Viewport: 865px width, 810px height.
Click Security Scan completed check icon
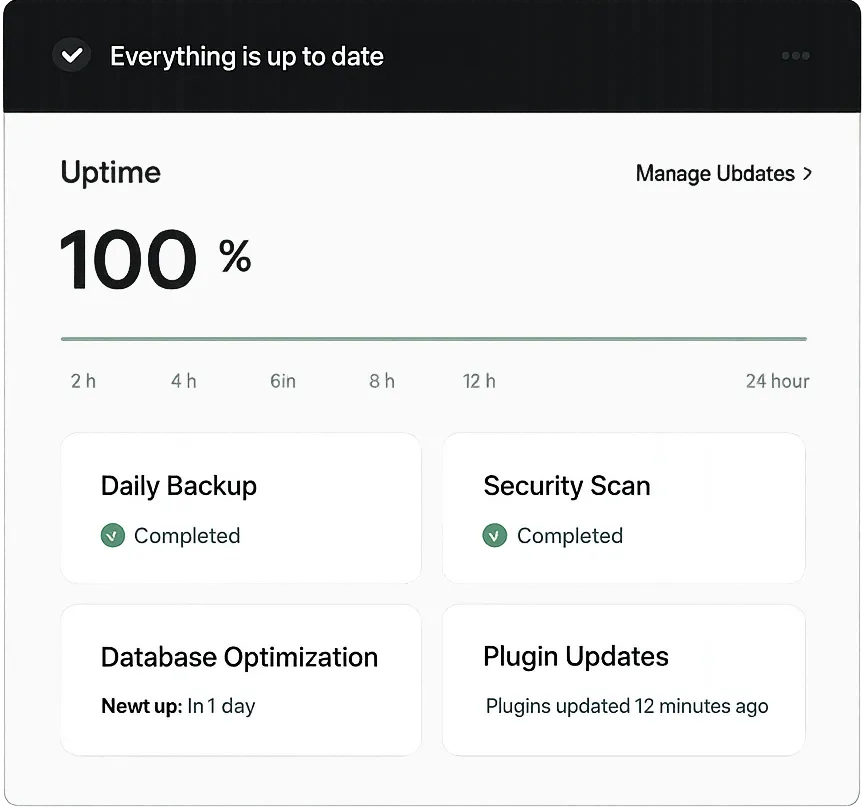point(495,536)
